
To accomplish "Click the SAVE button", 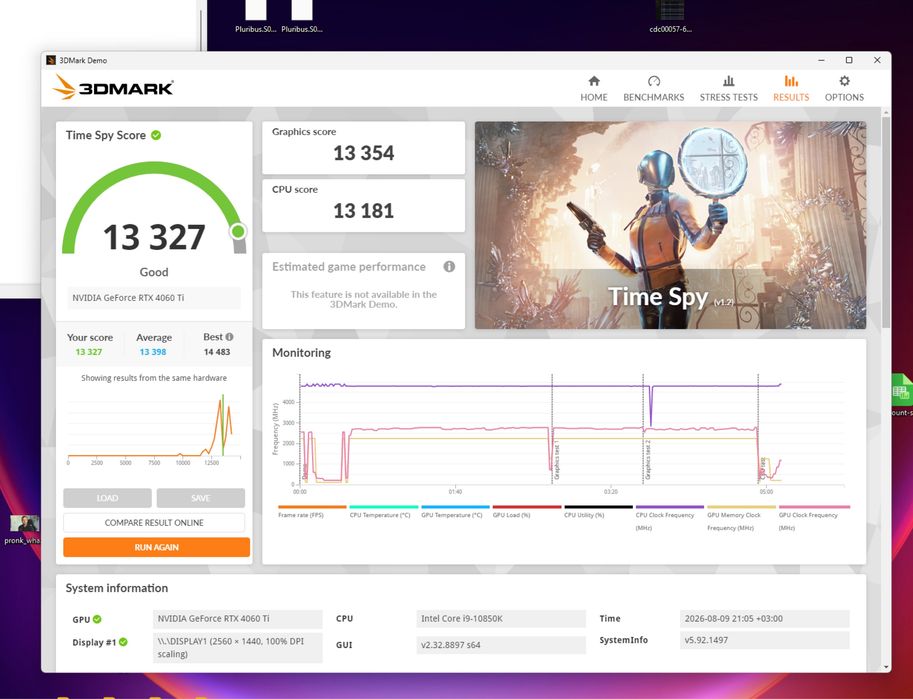I will click(x=200, y=498).
